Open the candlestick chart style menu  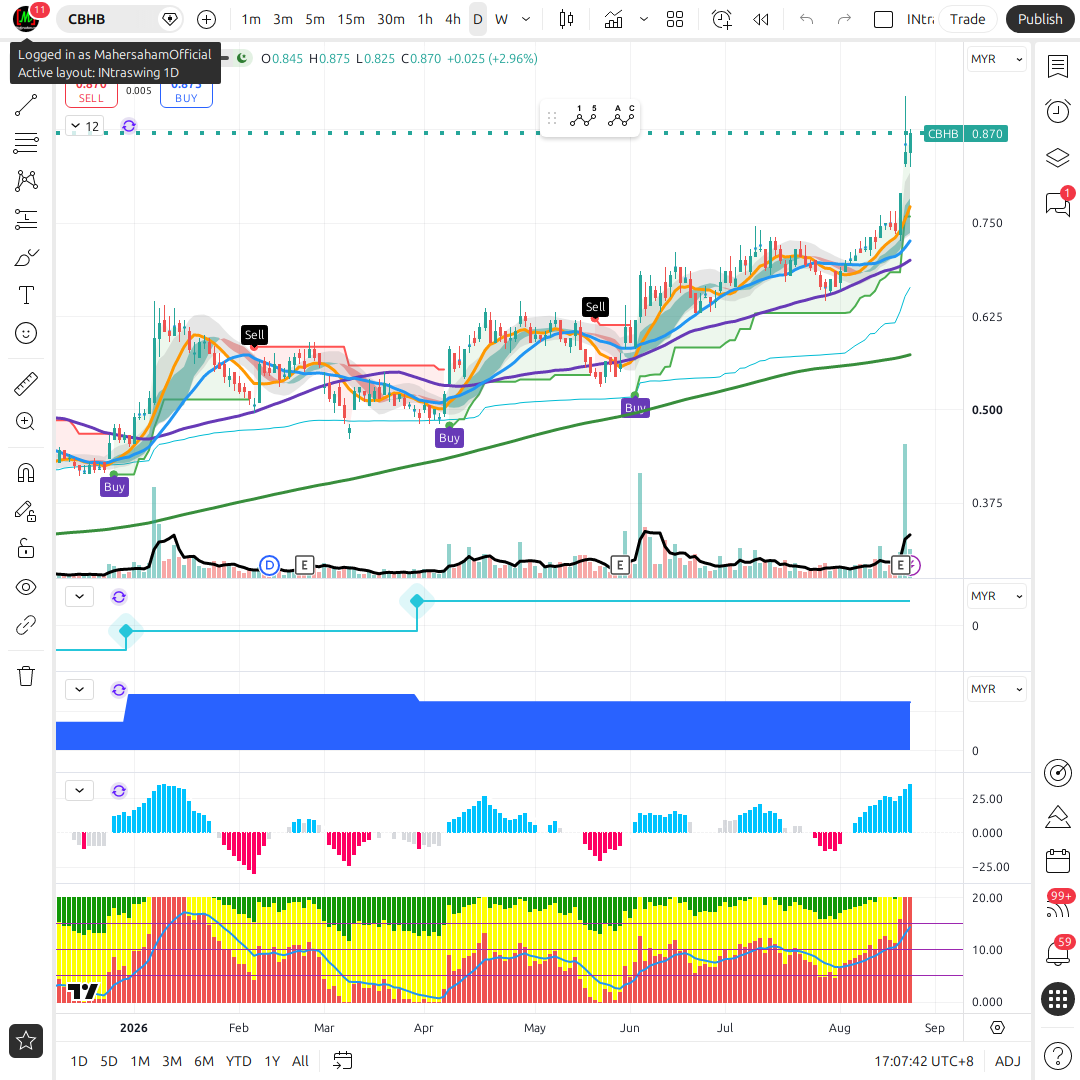[x=566, y=19]
